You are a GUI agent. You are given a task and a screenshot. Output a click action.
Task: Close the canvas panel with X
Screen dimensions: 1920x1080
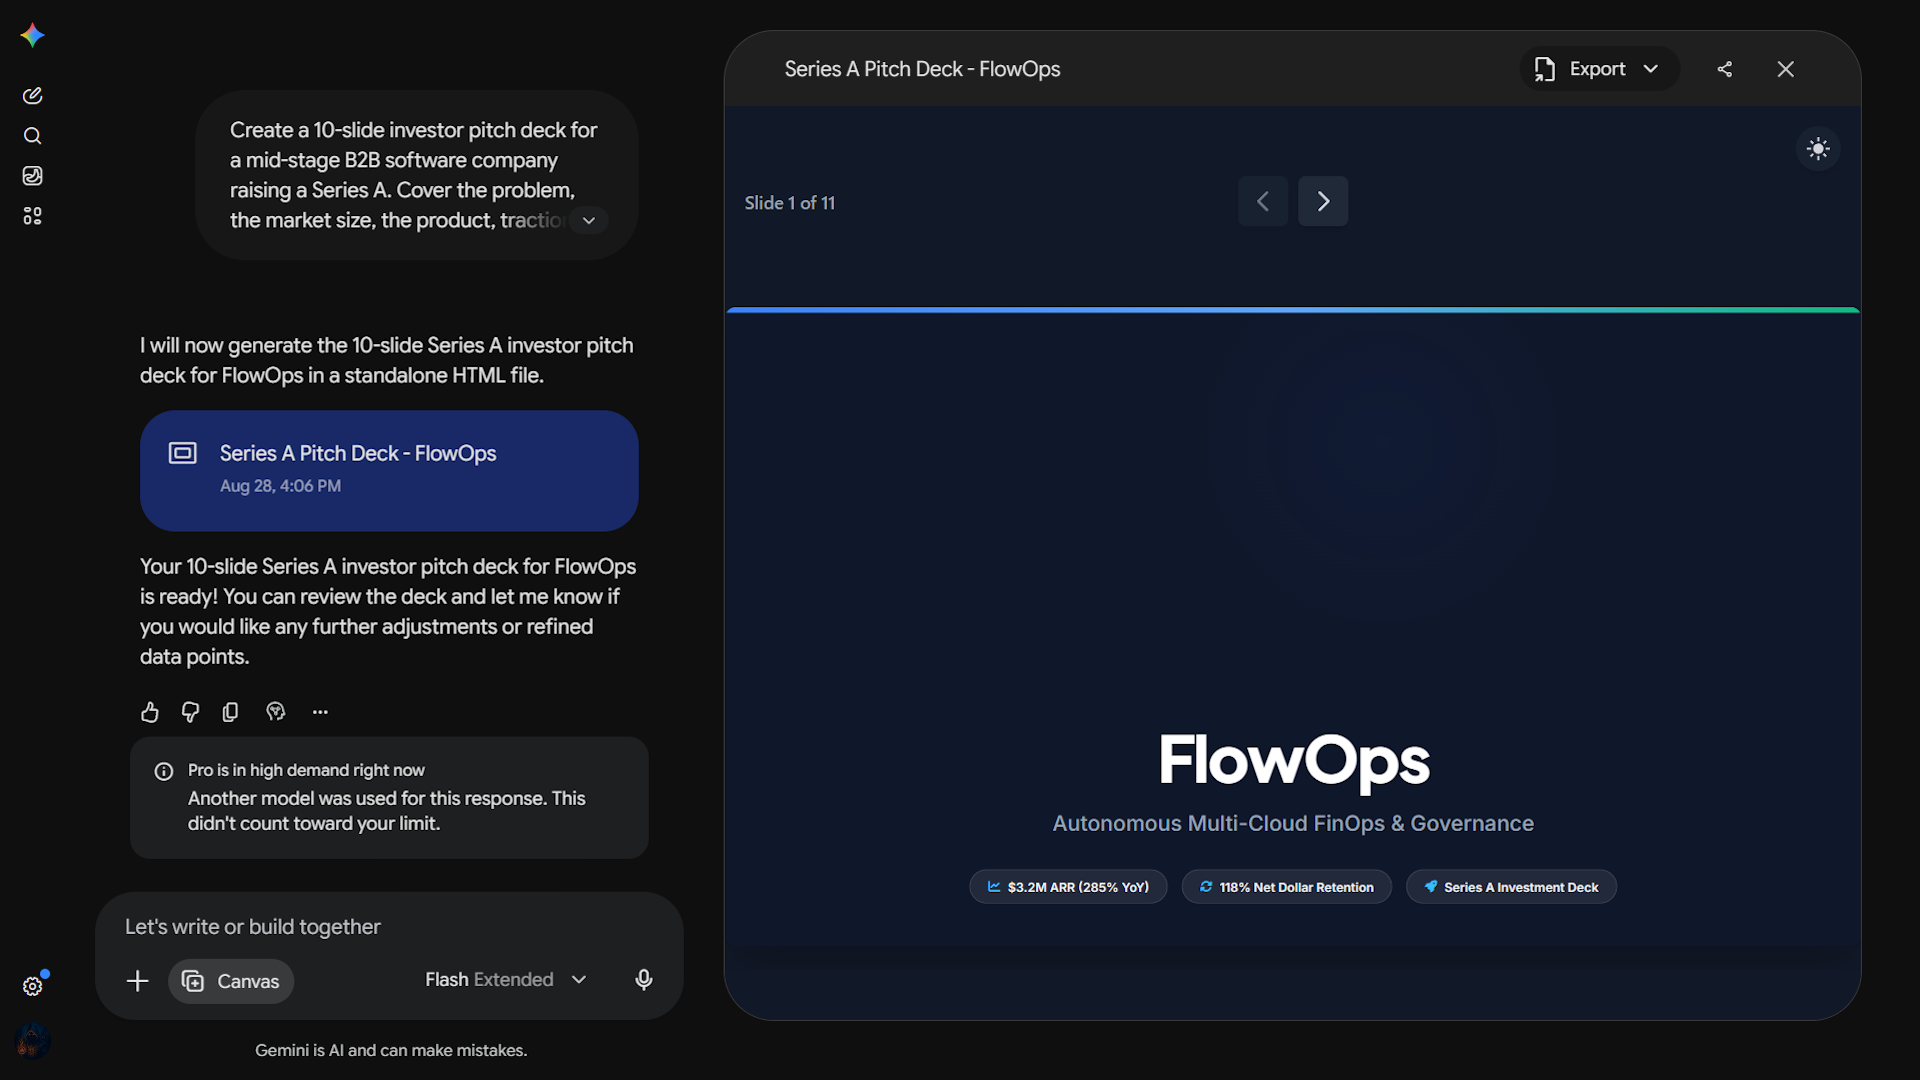tap(1786, 69)
